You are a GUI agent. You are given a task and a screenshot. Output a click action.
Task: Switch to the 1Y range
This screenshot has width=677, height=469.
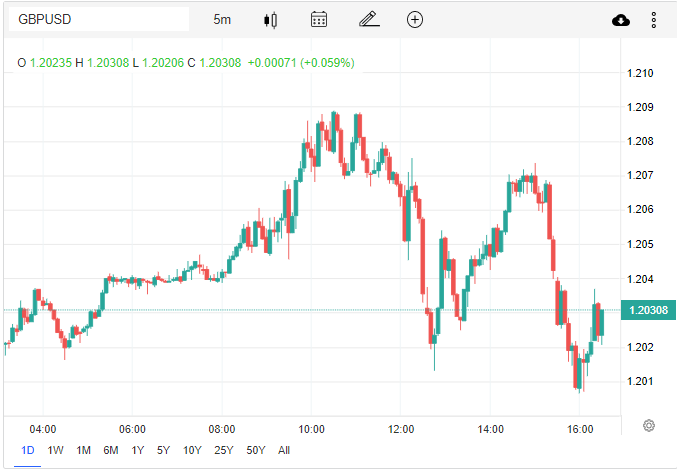click(137, 450)
